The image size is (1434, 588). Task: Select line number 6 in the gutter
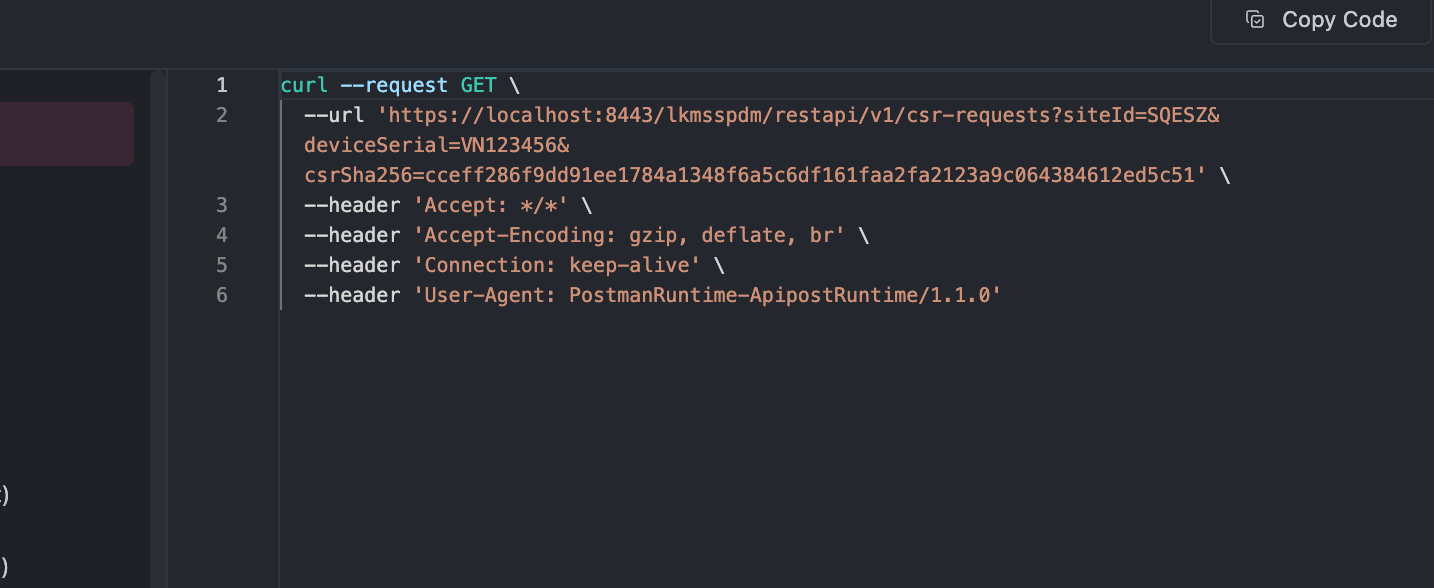(222, 295)
